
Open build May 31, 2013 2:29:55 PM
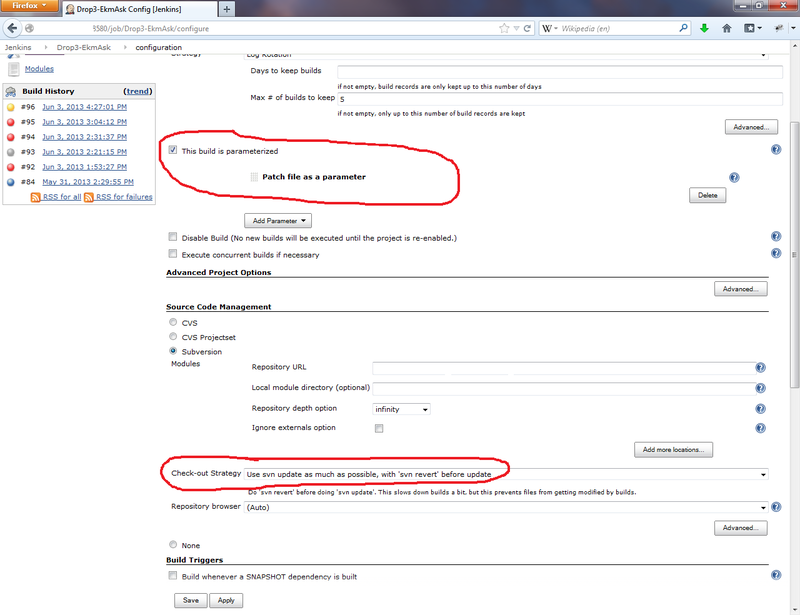pyautogui.click(x=88, y=182)
